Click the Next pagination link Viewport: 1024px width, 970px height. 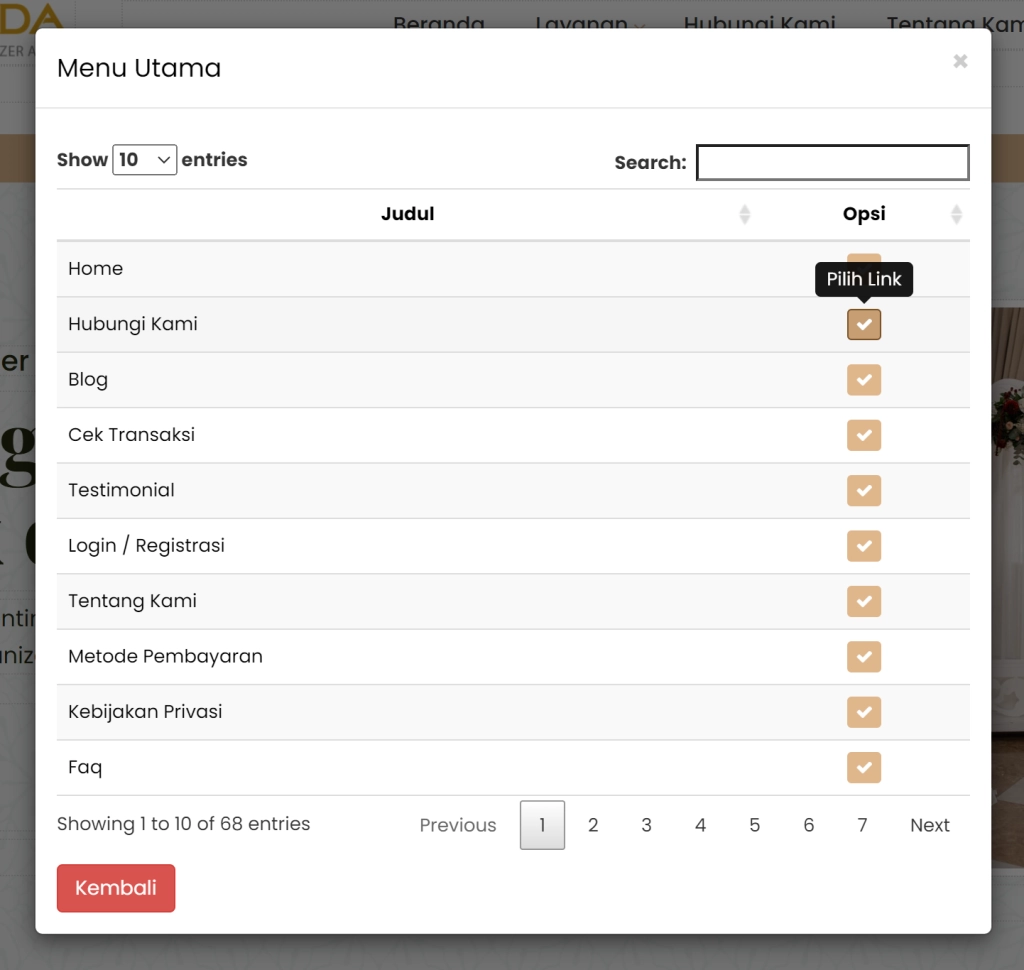(929, 825)
